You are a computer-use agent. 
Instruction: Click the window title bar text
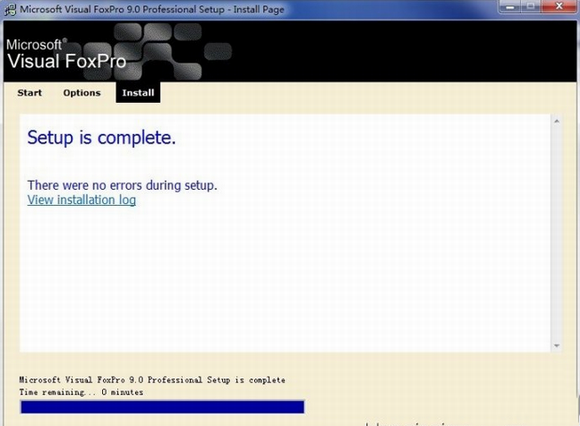point(152,9)
